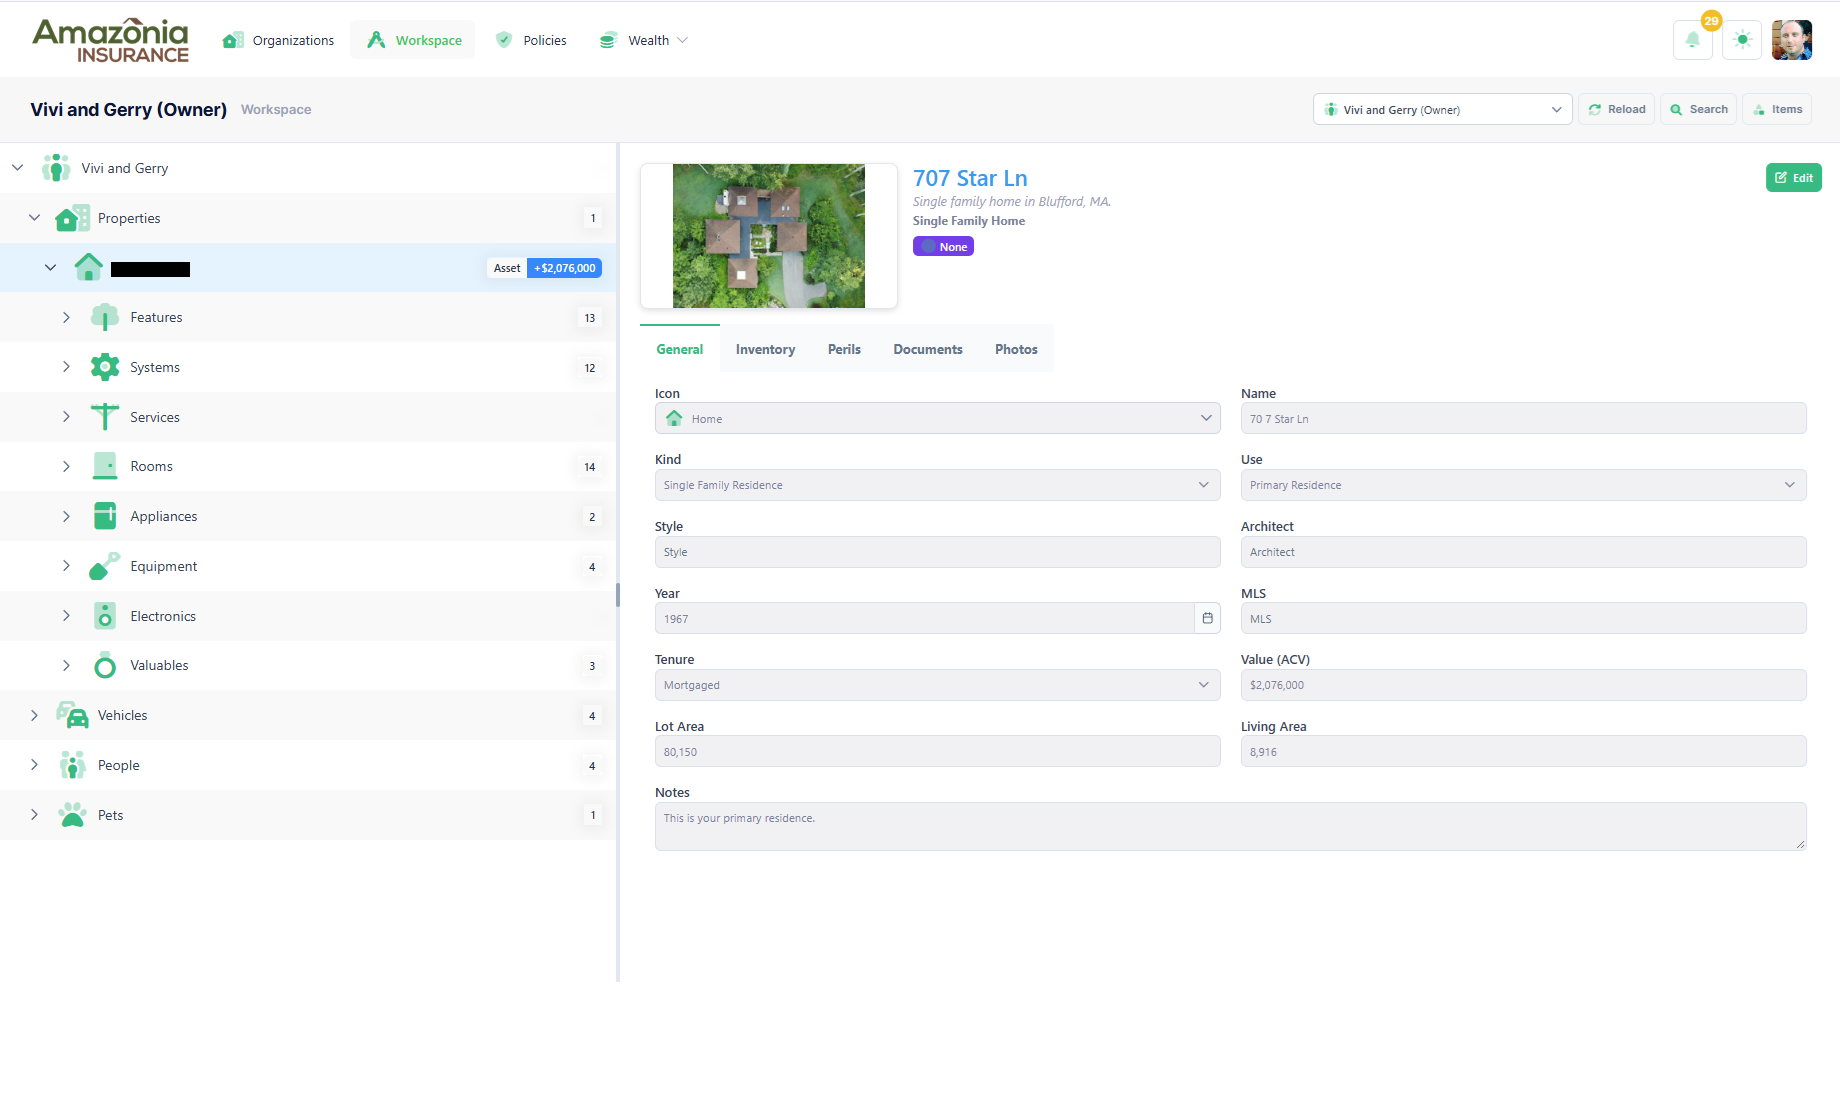Click the Rooms door icon

tap(105, 466)
